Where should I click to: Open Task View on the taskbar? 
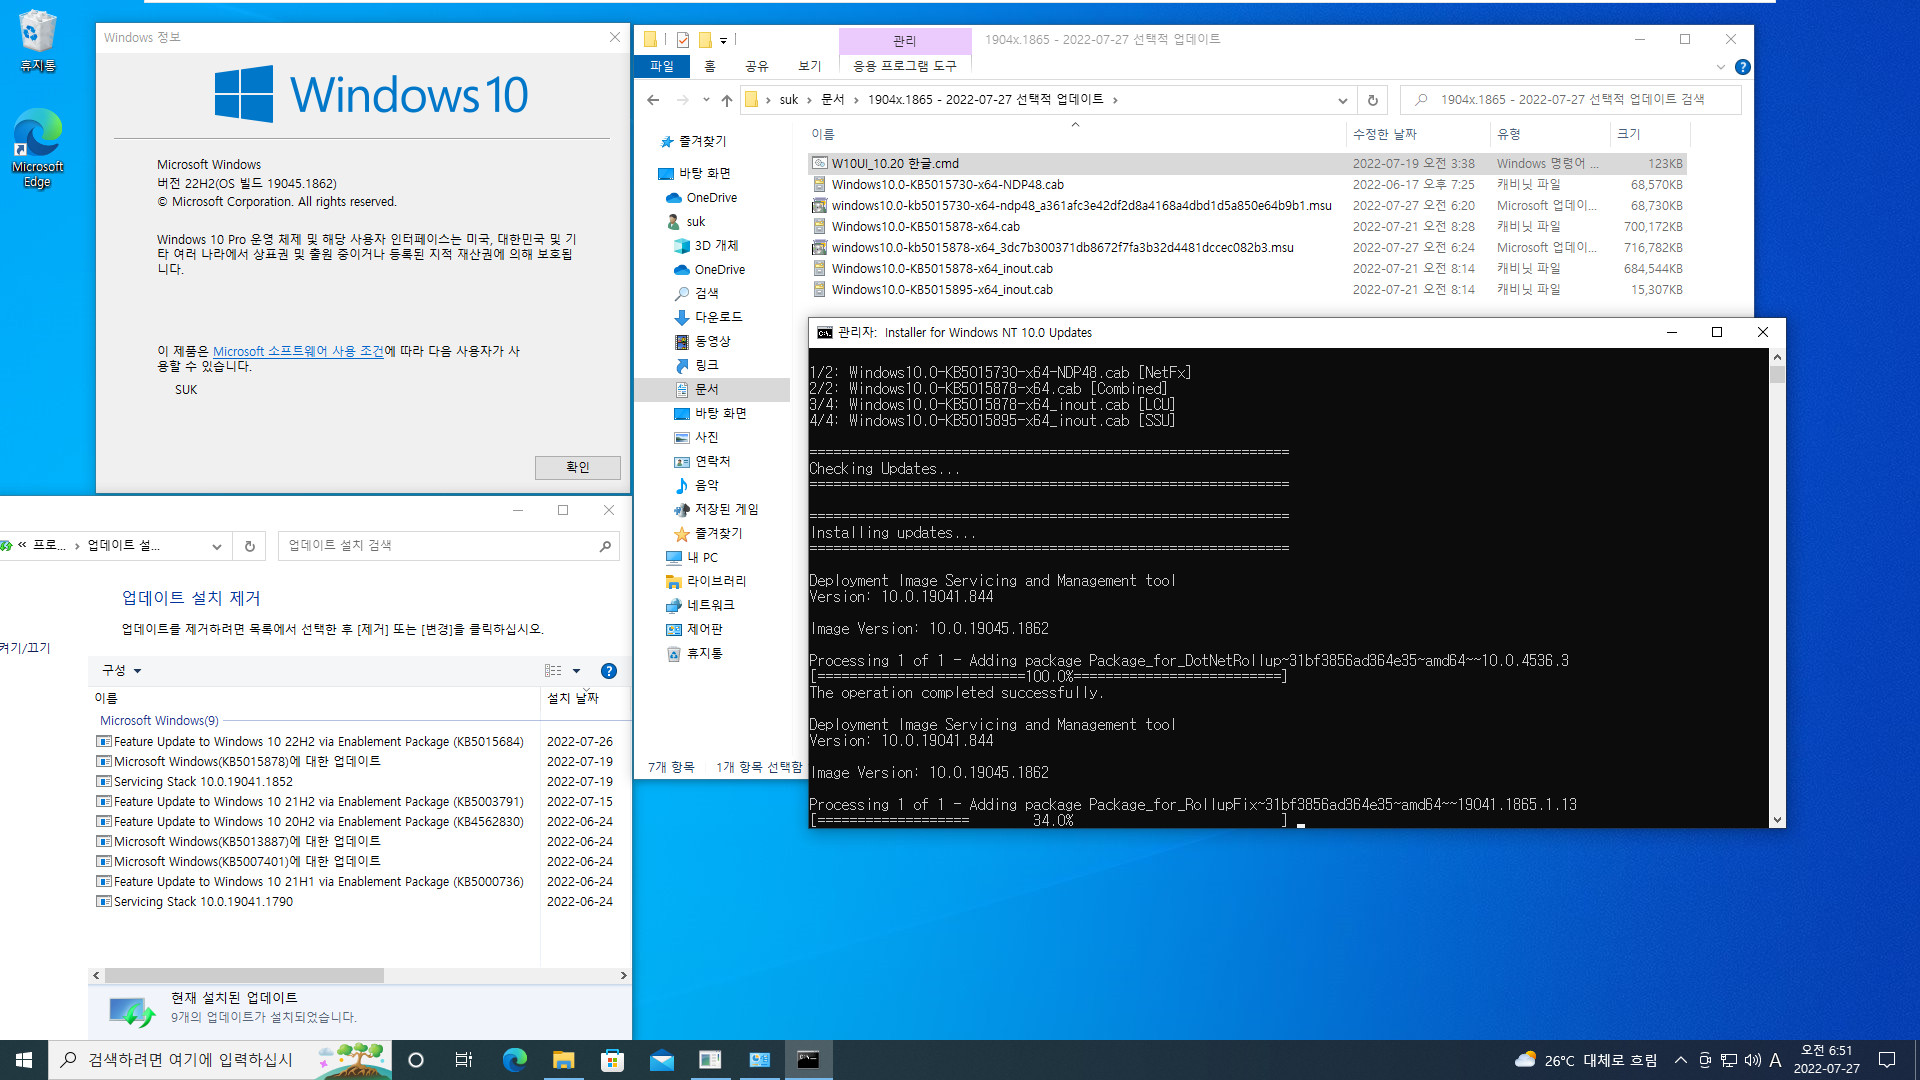[x=464, y=1060]
